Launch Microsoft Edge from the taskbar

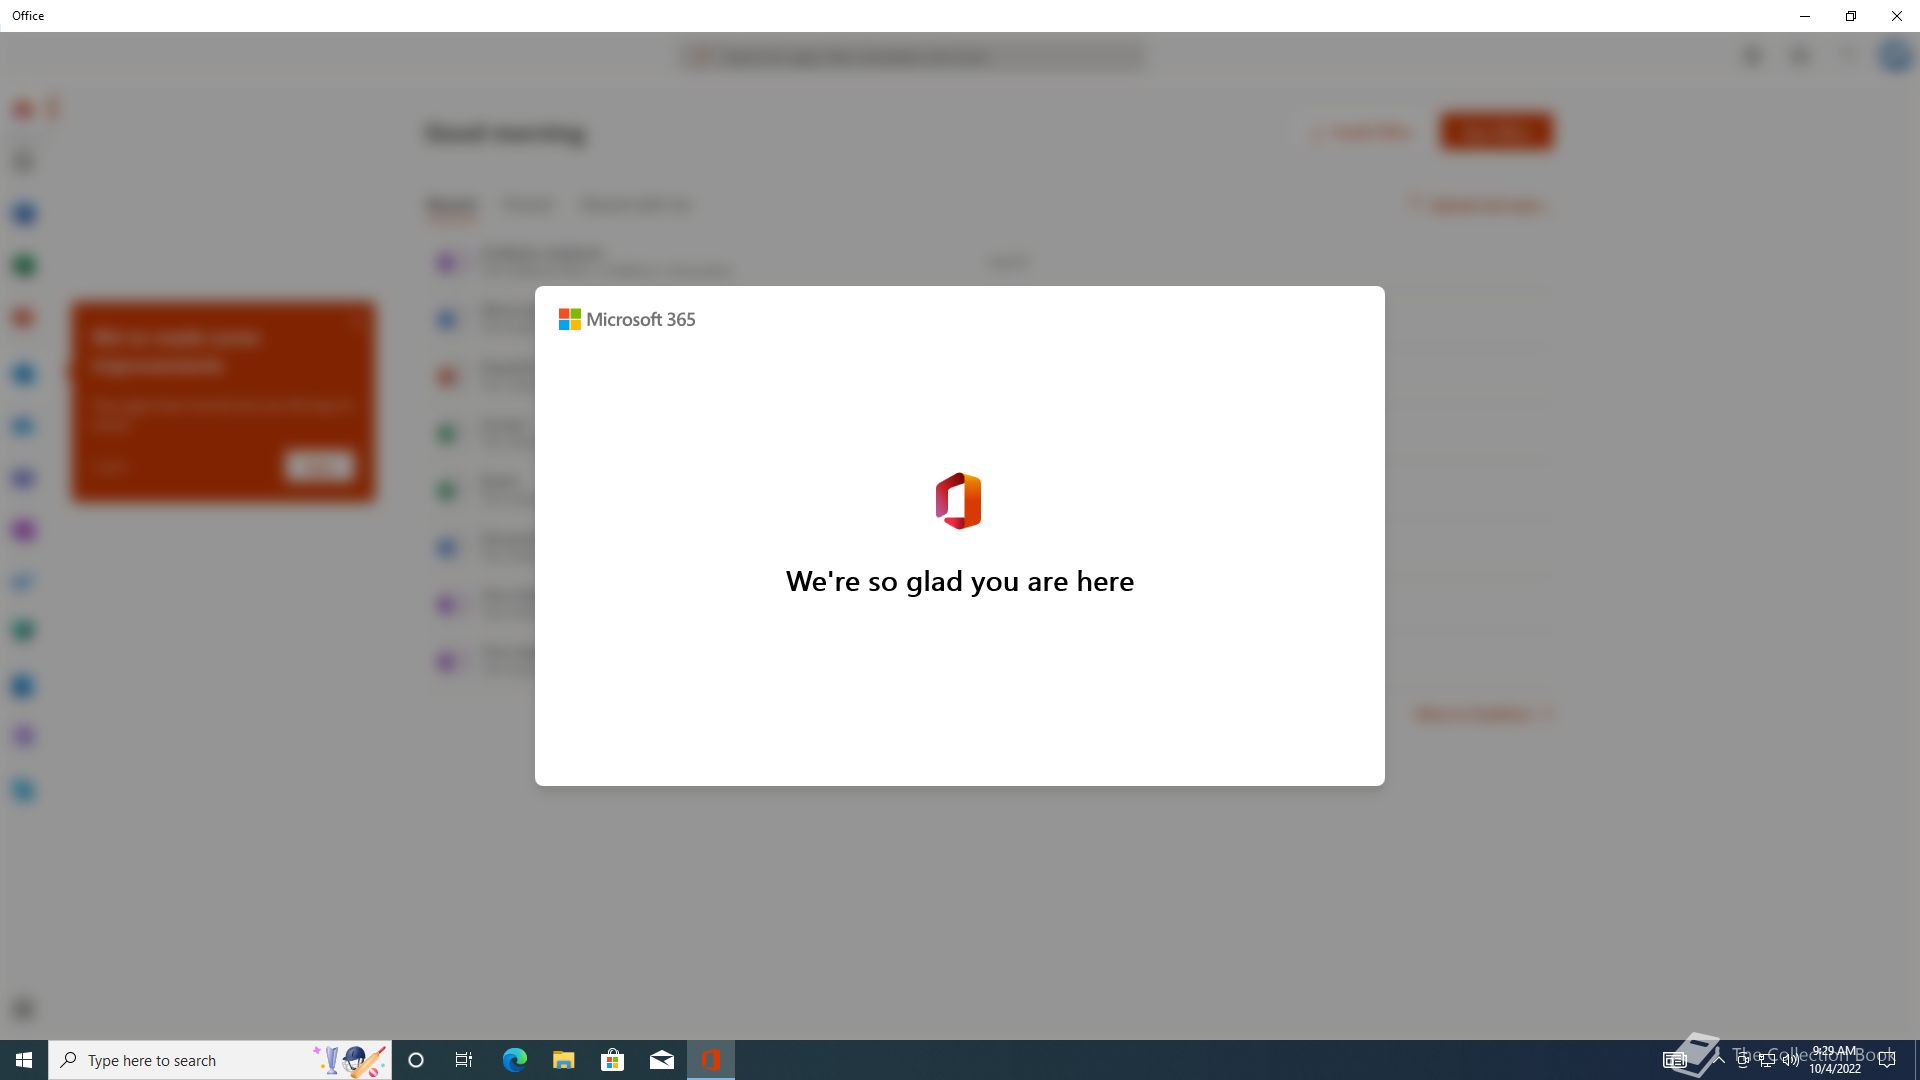[514, 1060]
